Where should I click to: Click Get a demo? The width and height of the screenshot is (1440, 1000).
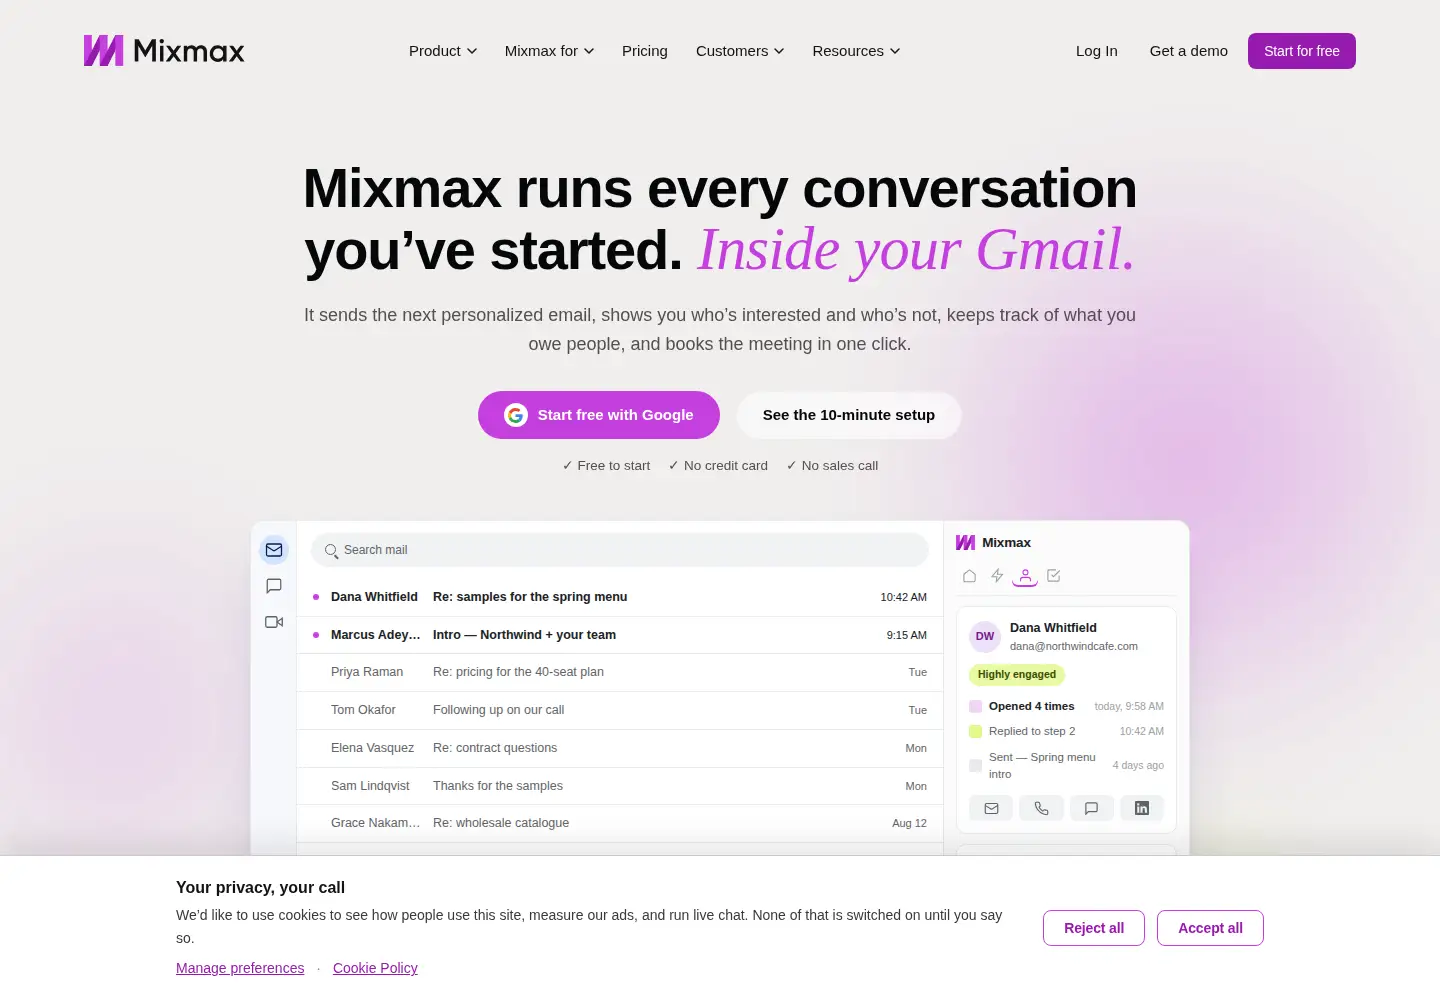[x=1189, y=51]
